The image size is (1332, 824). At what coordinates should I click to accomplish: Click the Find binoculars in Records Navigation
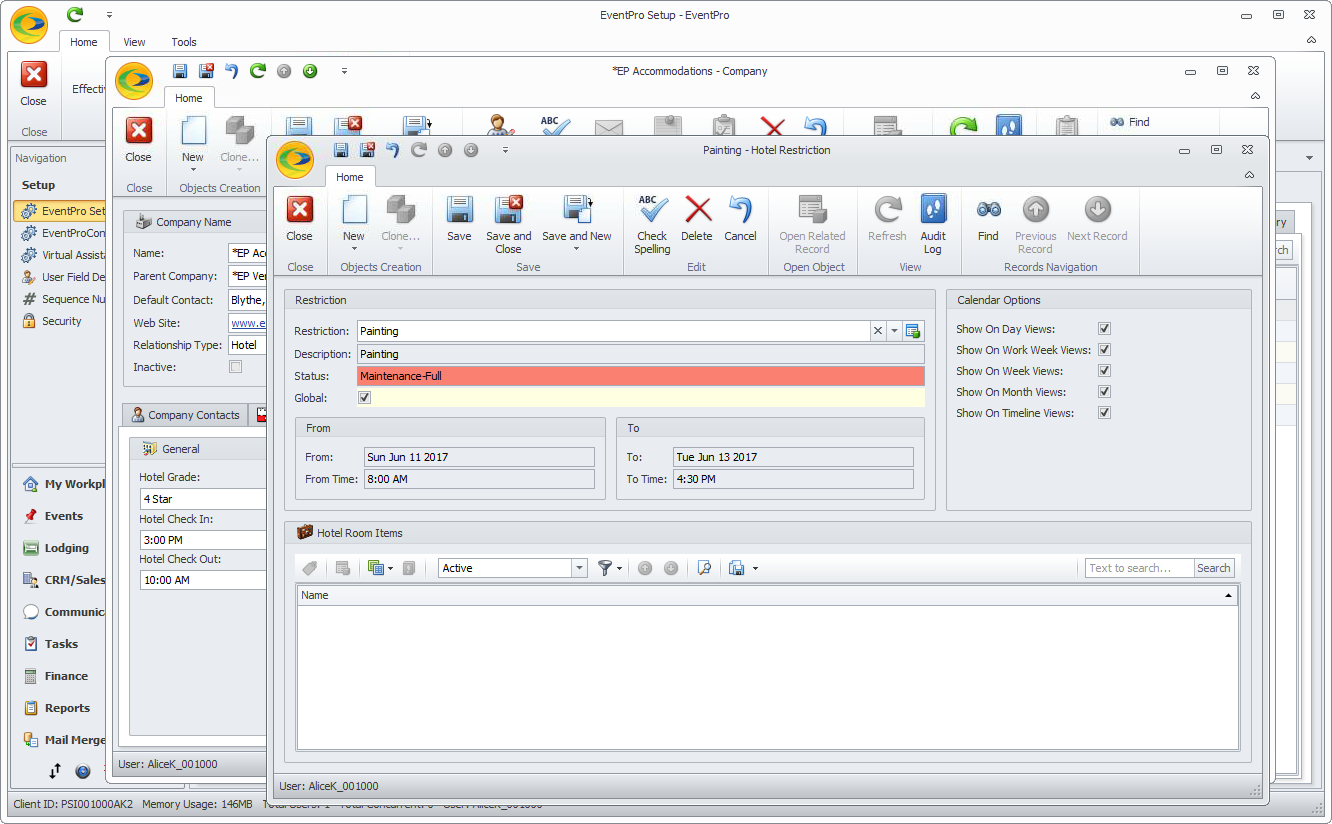tap(988, 220)
